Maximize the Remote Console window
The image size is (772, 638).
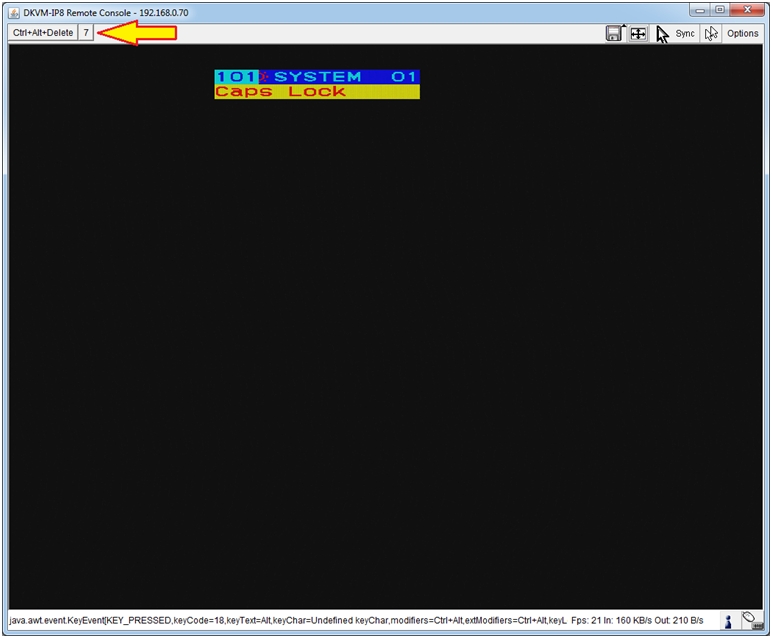point(720,11)
